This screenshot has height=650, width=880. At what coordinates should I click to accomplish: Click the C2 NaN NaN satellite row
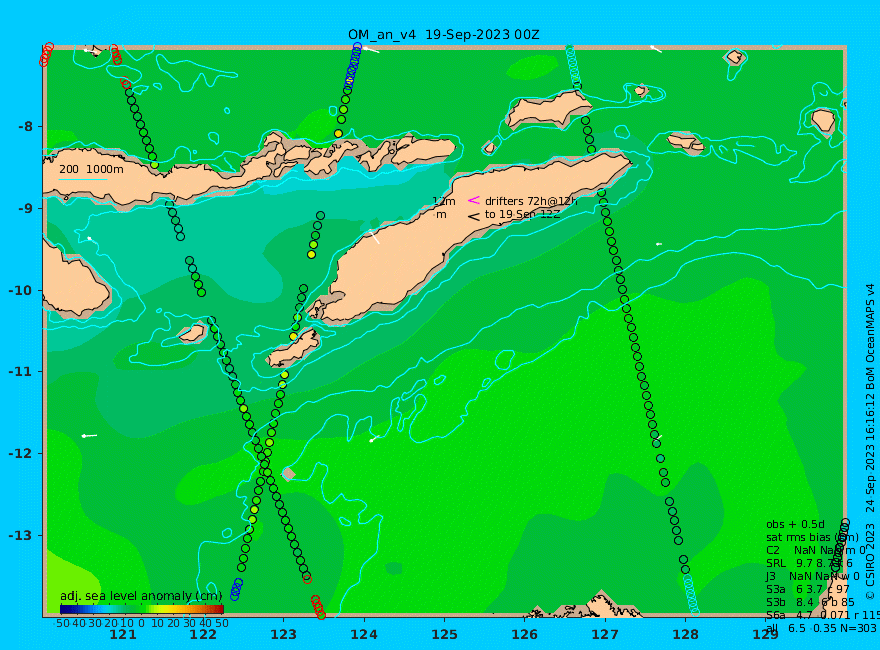(x=816, y=550)
